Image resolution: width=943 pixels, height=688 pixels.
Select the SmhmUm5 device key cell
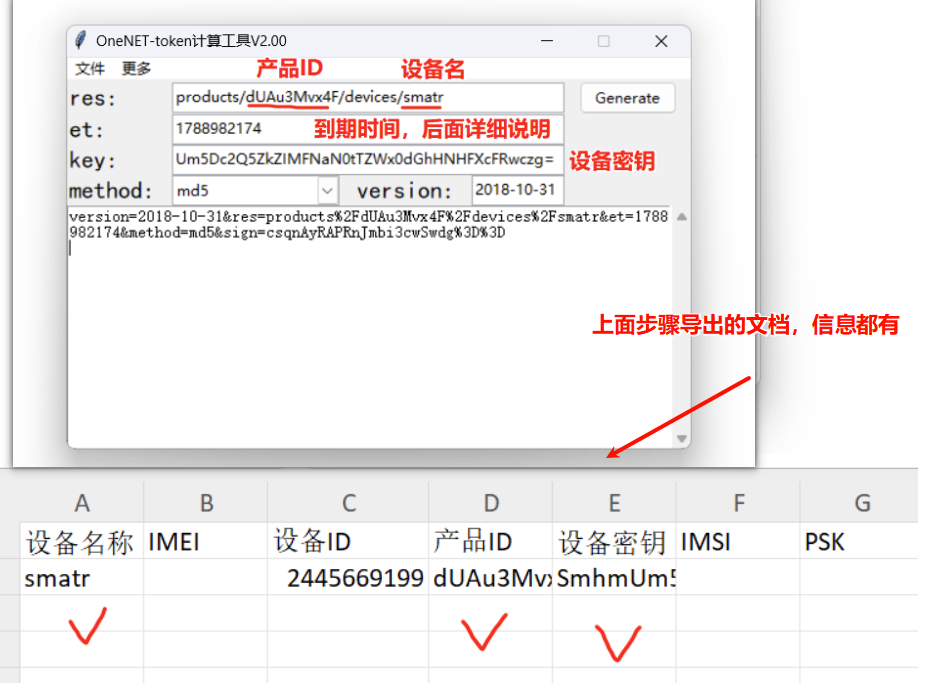(x=614, y=578)
